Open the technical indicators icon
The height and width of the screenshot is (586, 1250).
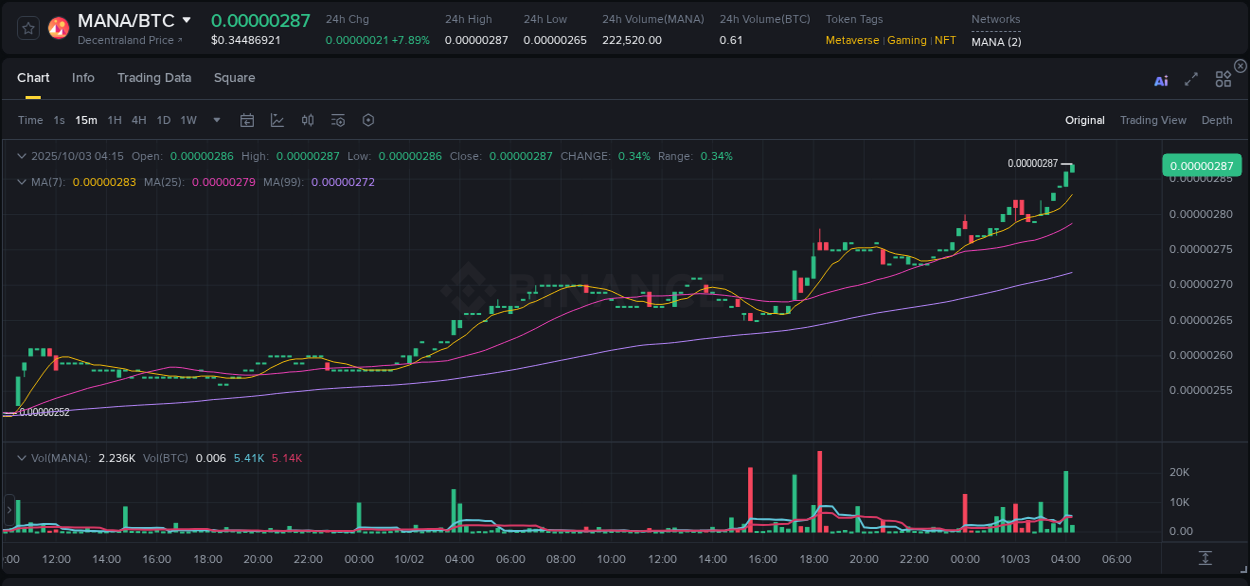click(337, 120)
